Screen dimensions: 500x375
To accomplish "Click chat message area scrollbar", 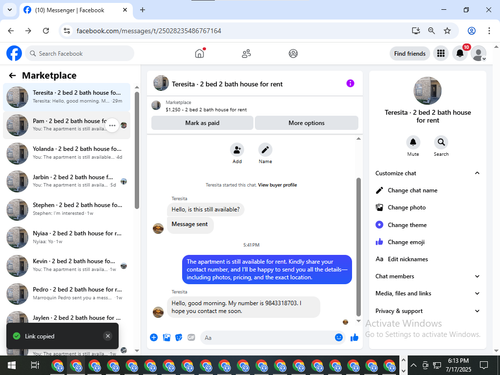I will click(358, 247).
